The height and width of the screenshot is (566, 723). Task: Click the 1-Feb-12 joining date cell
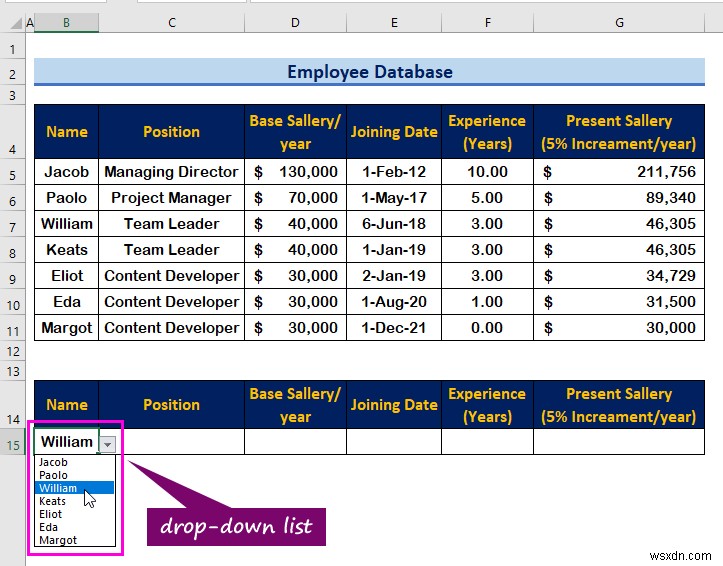click(394, 172)
